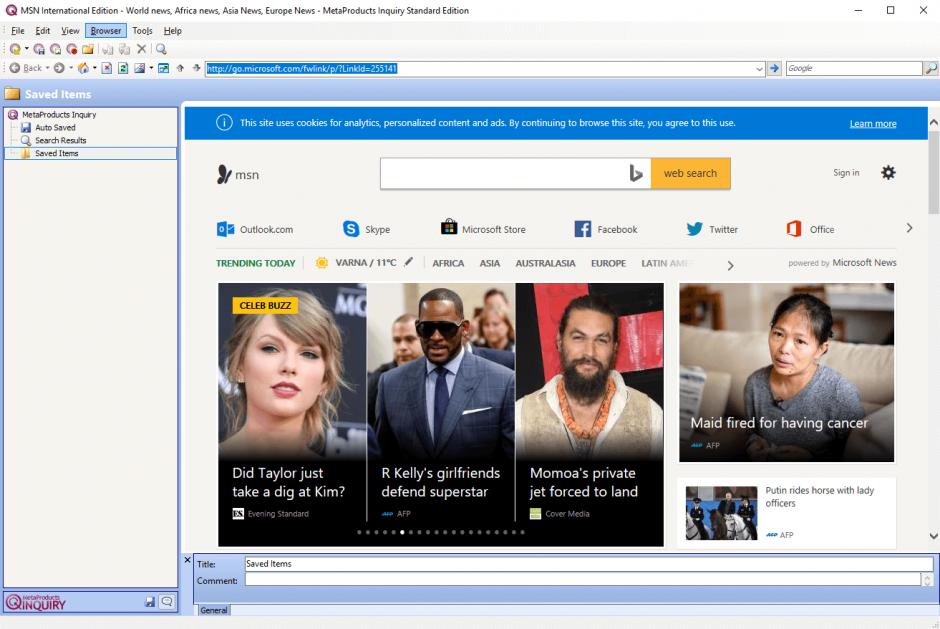The image size is (940, 629).
Task: Edit weather location using pencil icon
Action: (408, 262)
